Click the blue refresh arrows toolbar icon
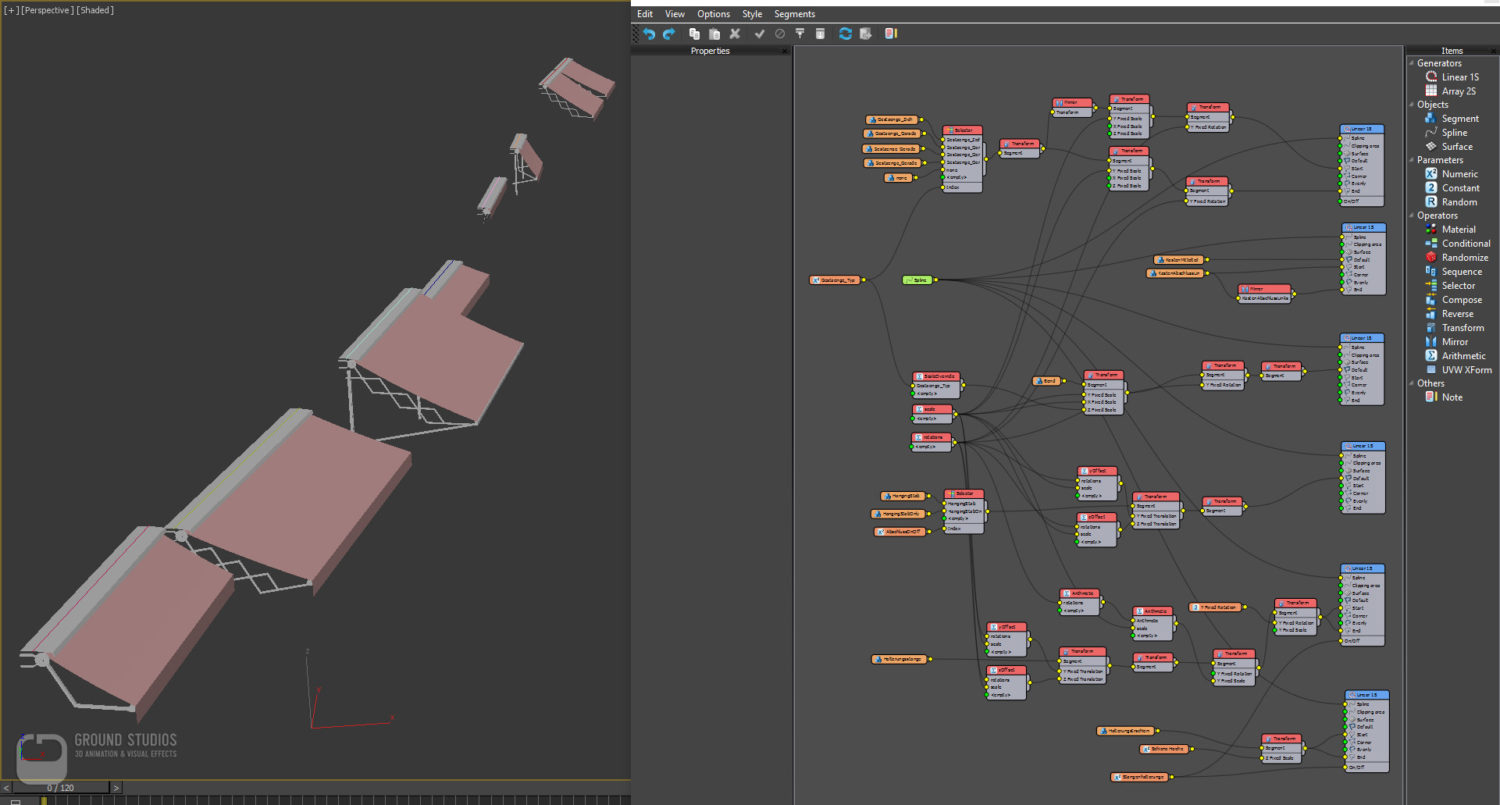 coord(845,34)
